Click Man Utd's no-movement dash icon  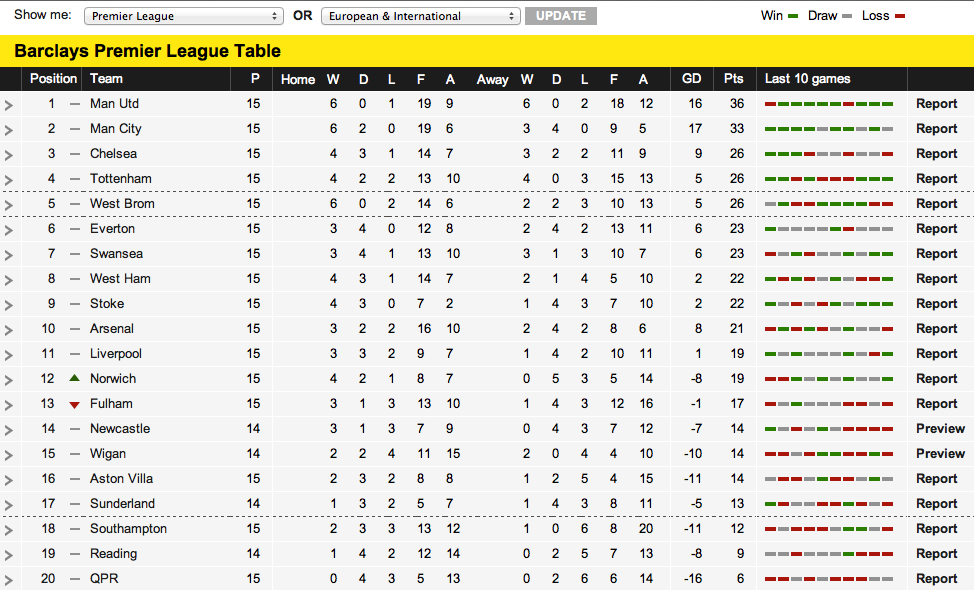point(74,104)
